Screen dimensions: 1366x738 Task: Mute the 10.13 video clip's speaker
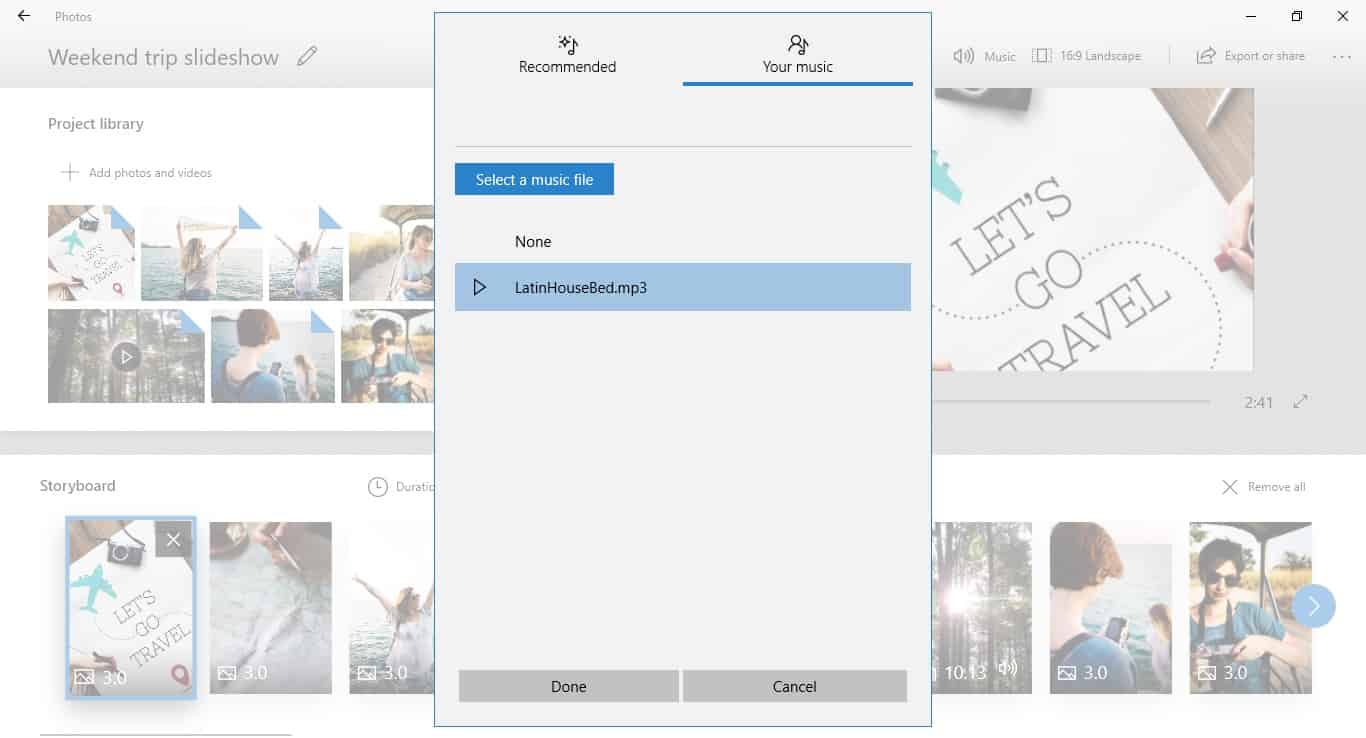click(x=1008, y=672)
